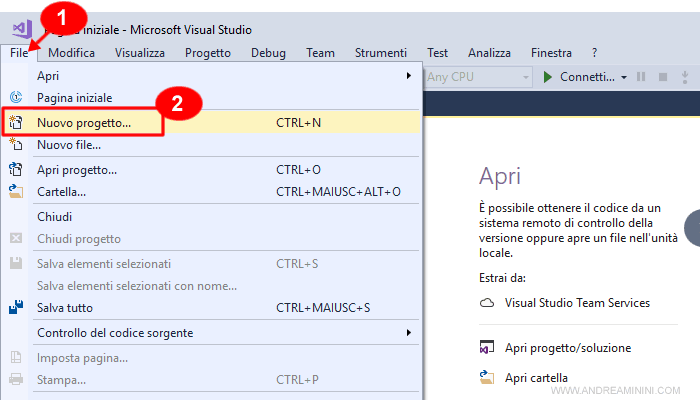
Task: Expand the Apri submenu arrow
Action: click(408, 76)
